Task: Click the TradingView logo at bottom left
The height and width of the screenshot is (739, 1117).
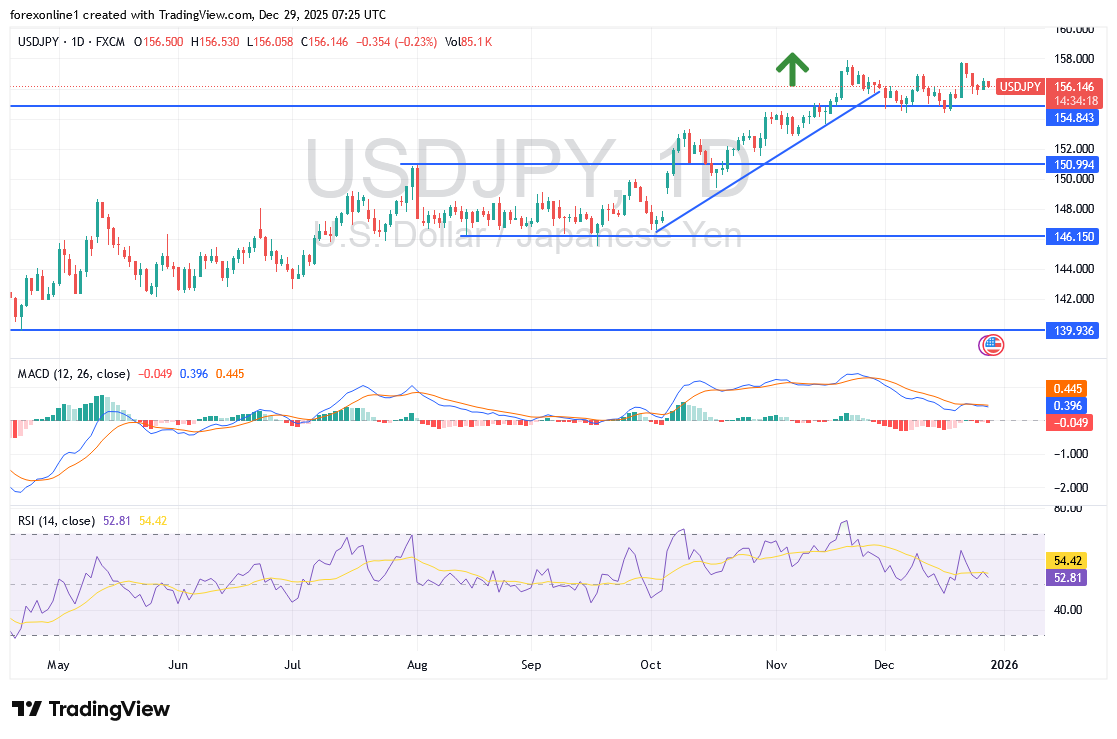Action: [91, 709]
